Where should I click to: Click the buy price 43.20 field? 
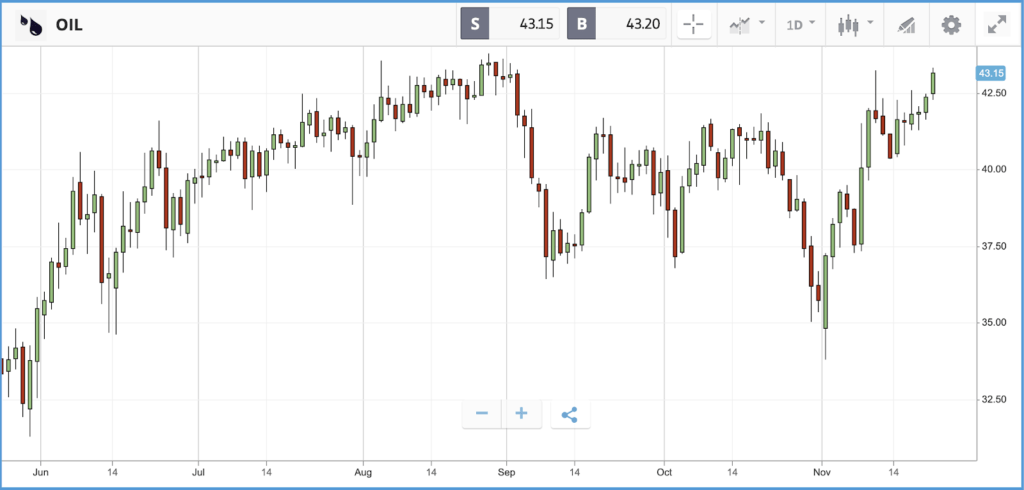tap(631, 25)
